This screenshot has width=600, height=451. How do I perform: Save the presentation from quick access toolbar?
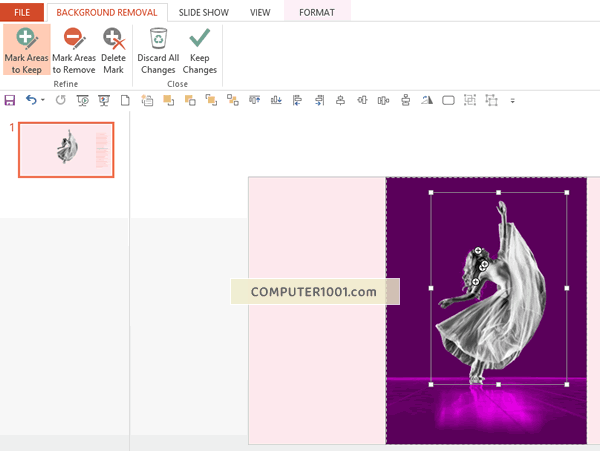pyautogui.click(x=10, y=100)
